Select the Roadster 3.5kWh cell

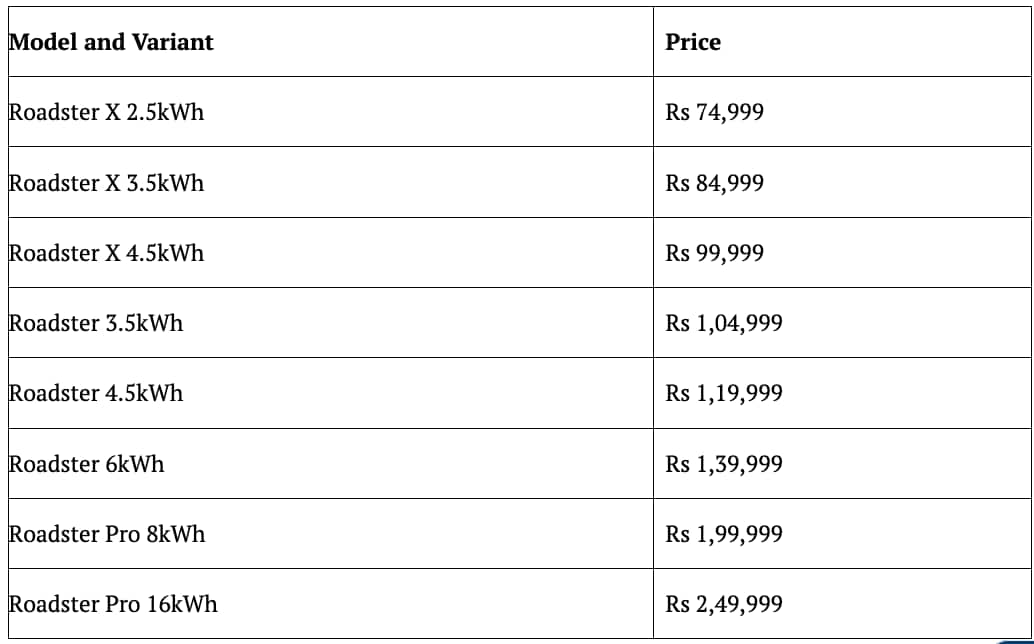click(330, 322)
